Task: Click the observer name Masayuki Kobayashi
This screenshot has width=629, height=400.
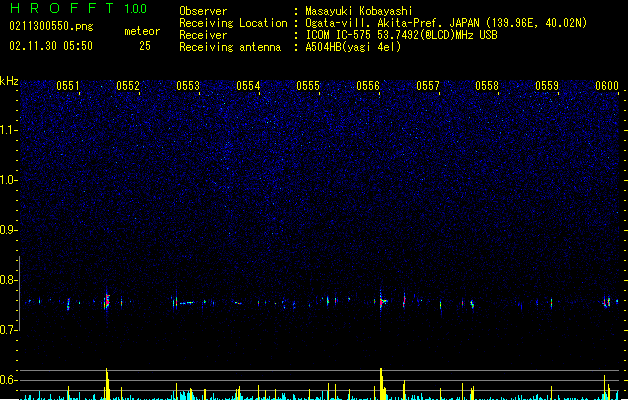Action: coord(359,11)
